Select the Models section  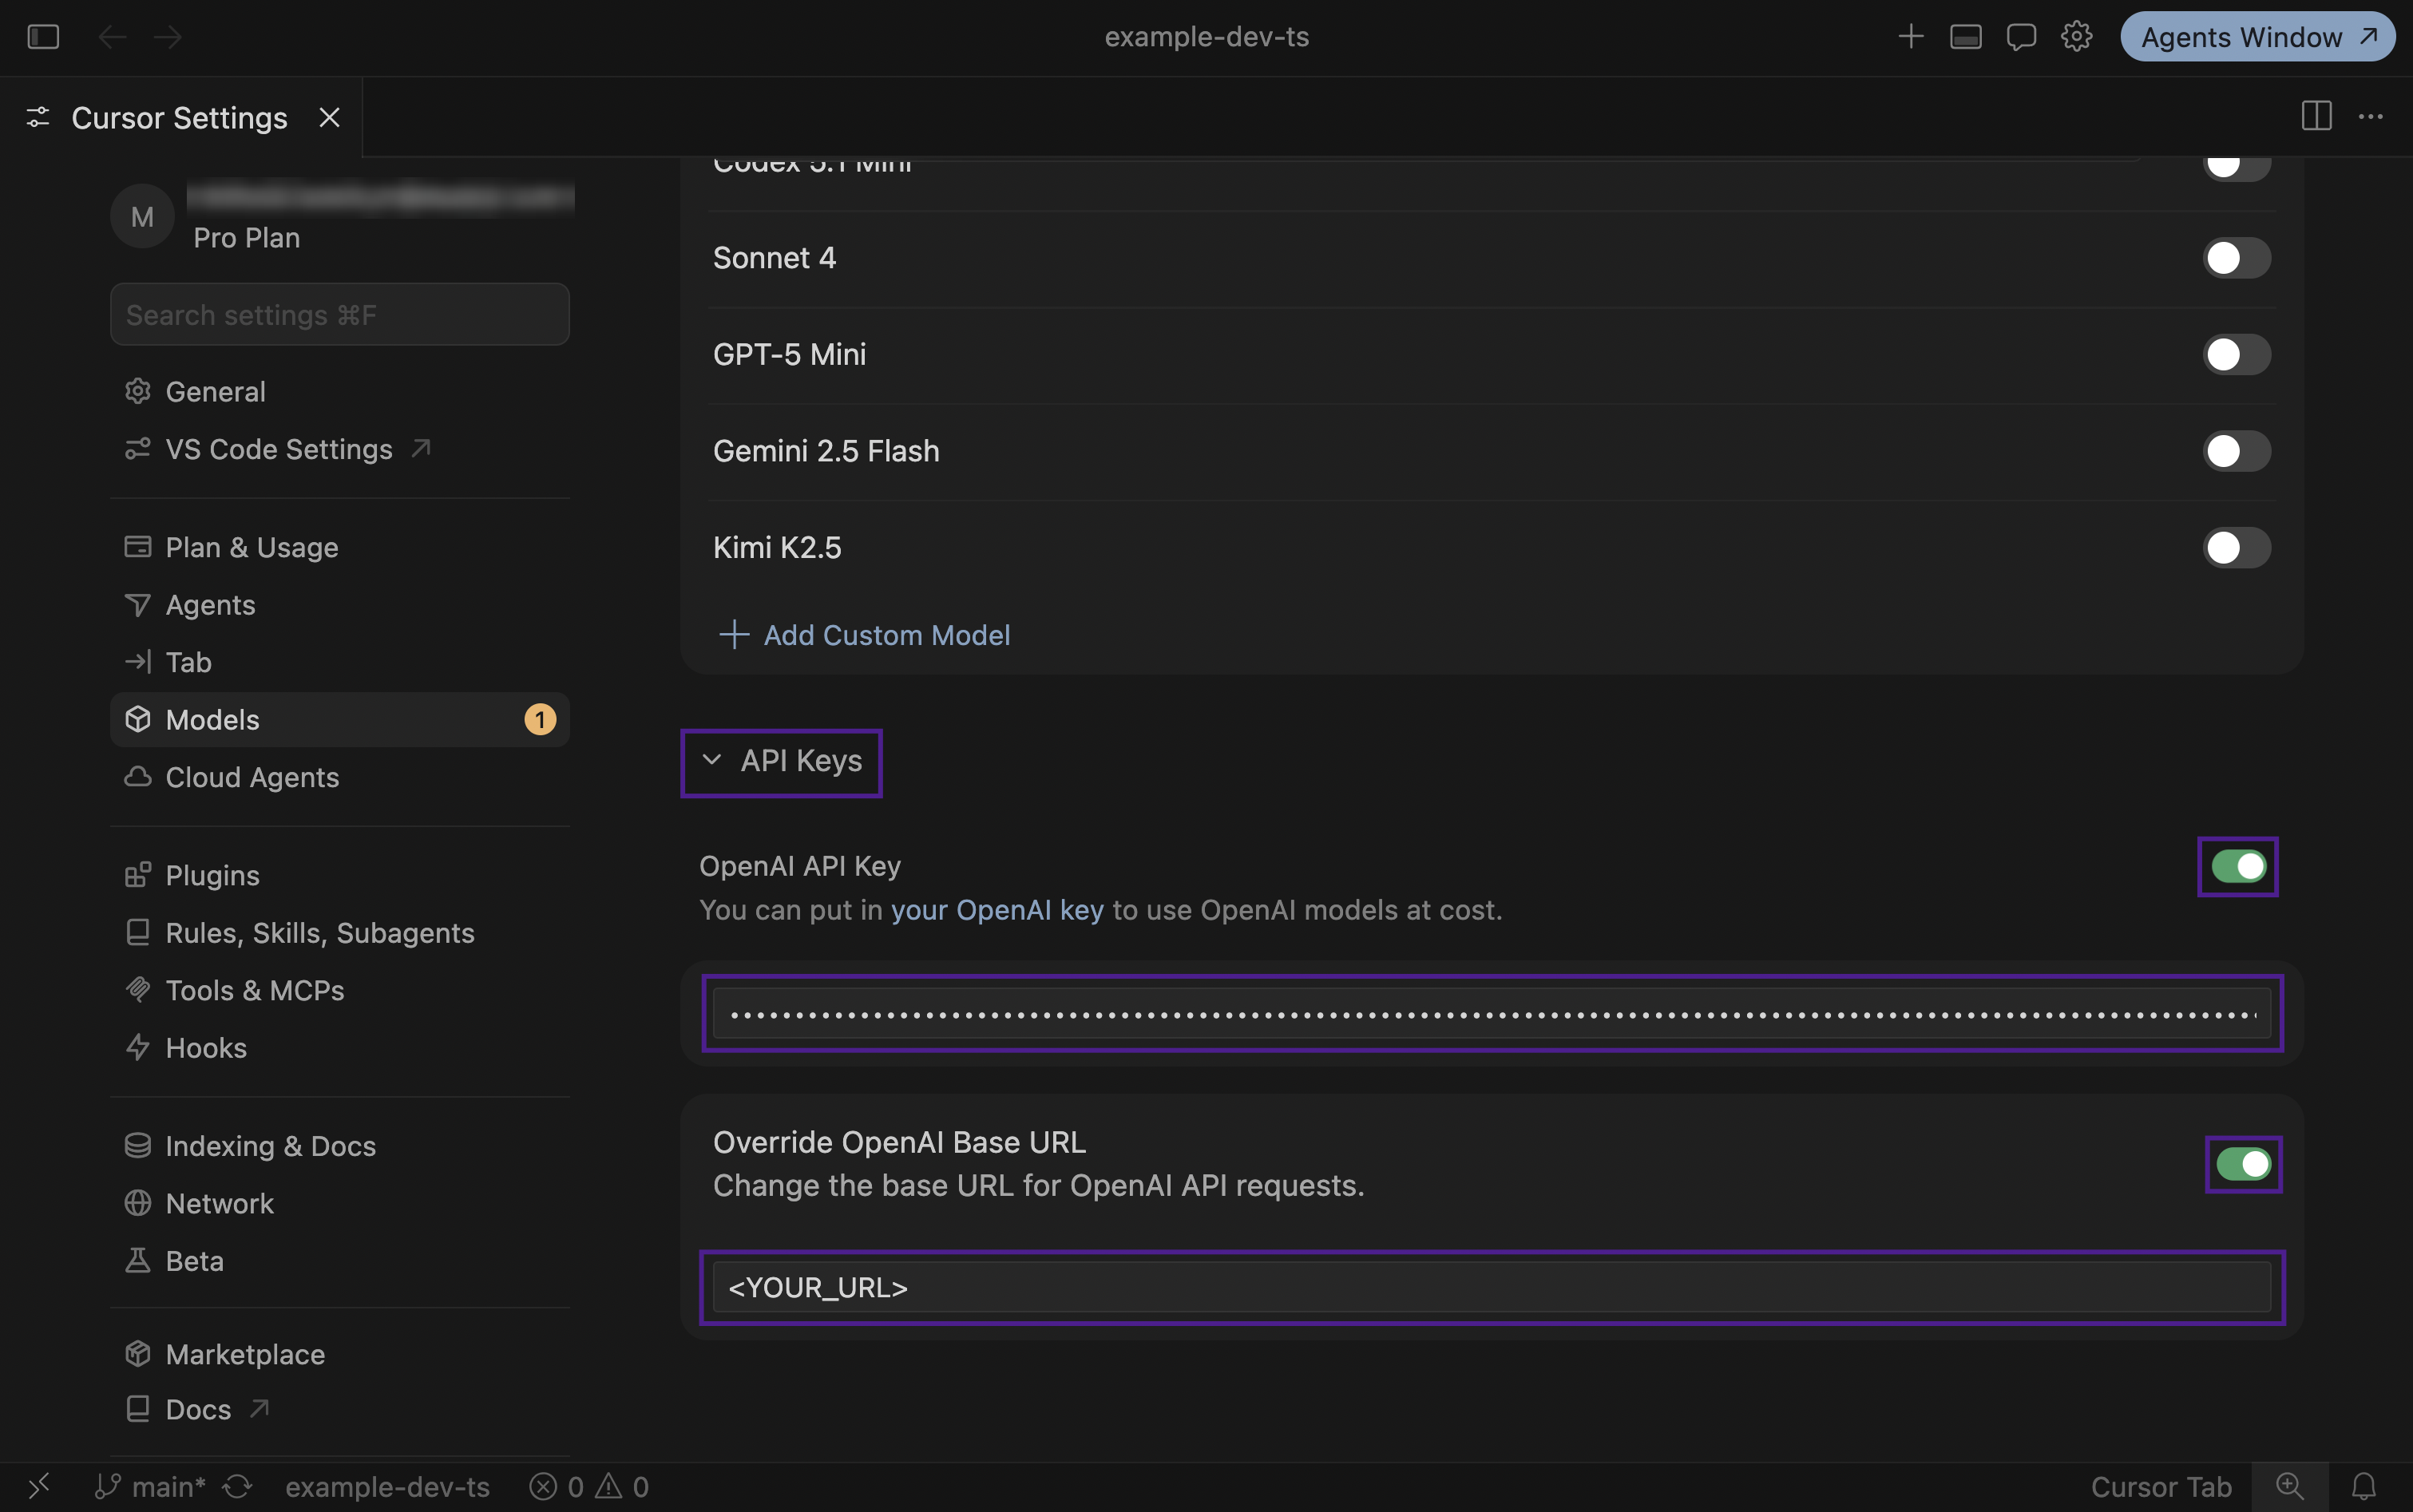pyautogui.click(x=340, y=720)
